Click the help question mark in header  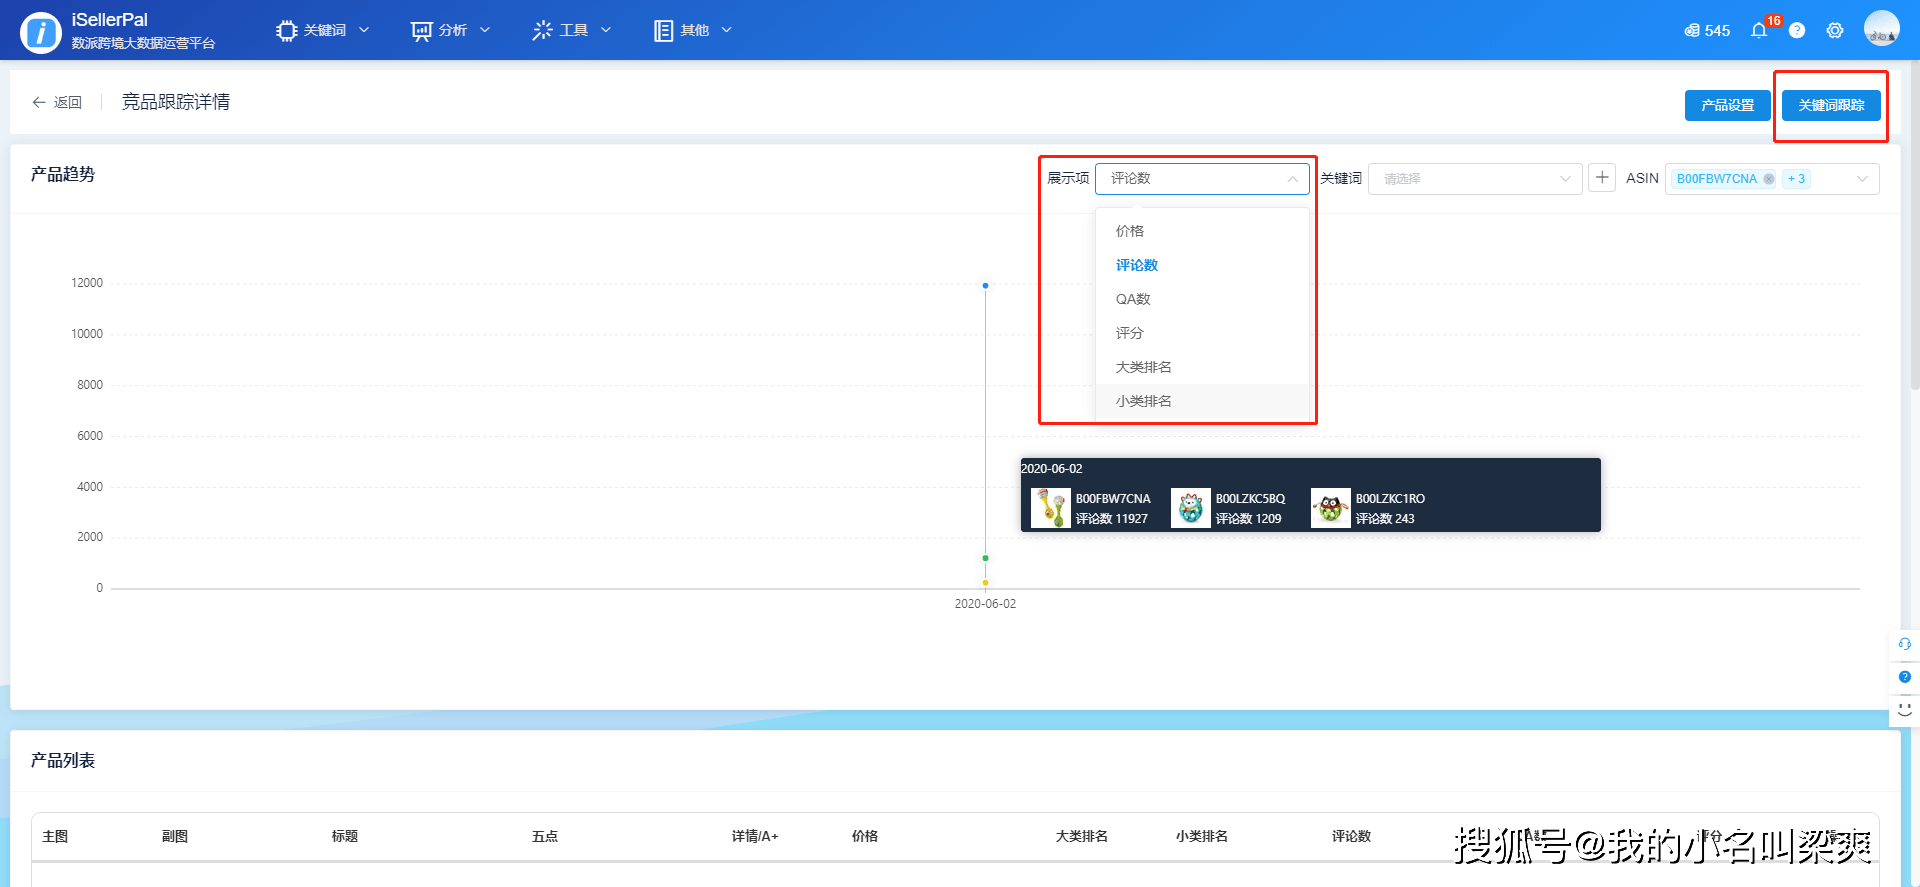pos(1797,31)
